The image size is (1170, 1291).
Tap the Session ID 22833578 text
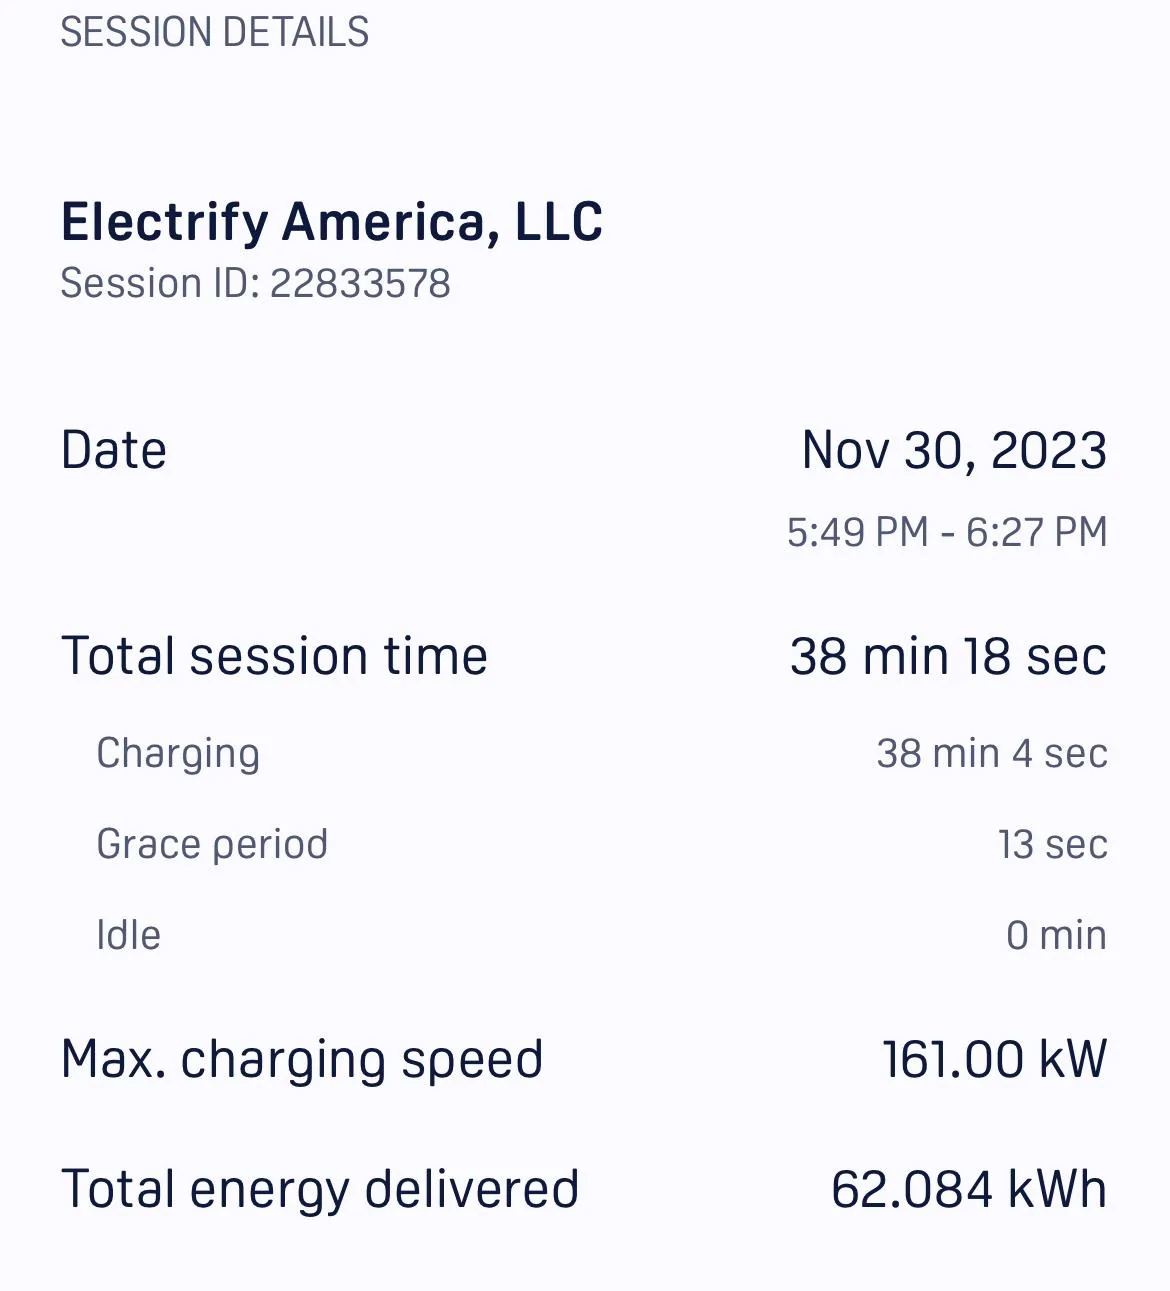[x=255, y=284]
